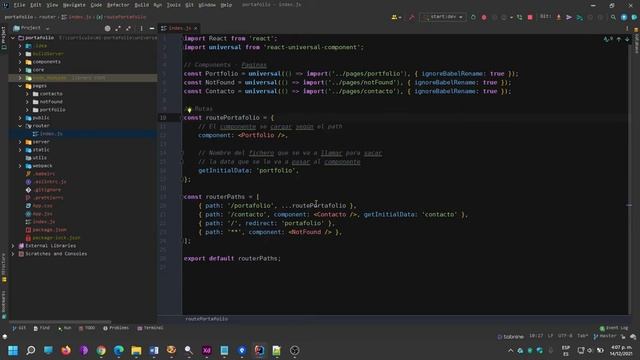Viewport: 640px width, 360px height.
Task: Select Scratches and Consoles node
Action: tap(56, 254)
